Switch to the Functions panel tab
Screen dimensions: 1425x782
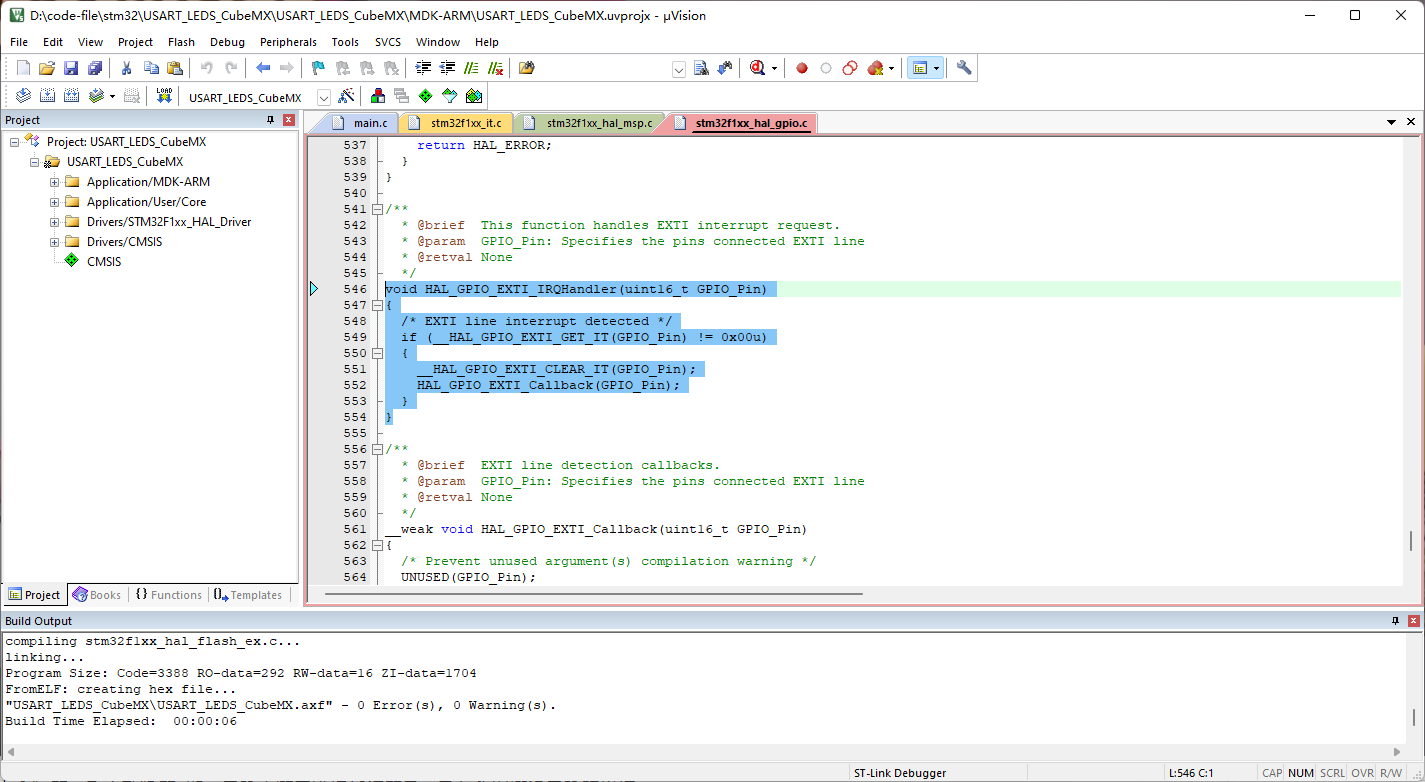pyautogui.click(x=168, y=595)
